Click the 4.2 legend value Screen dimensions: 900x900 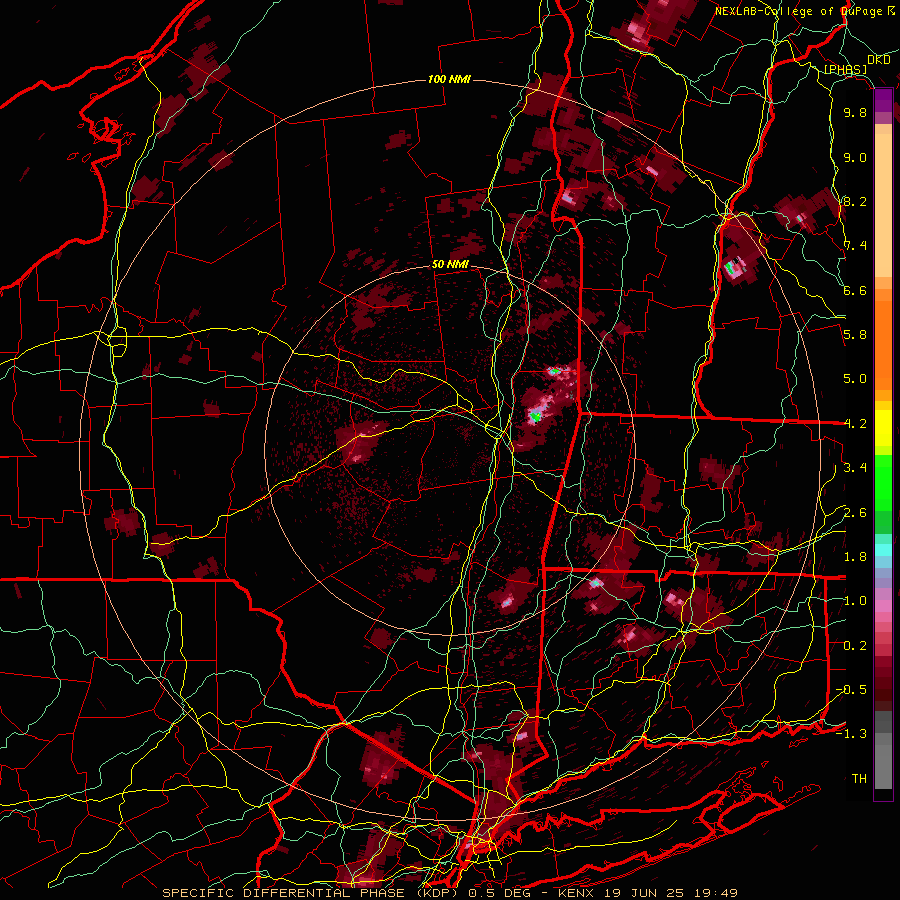[x=855, y=424]
